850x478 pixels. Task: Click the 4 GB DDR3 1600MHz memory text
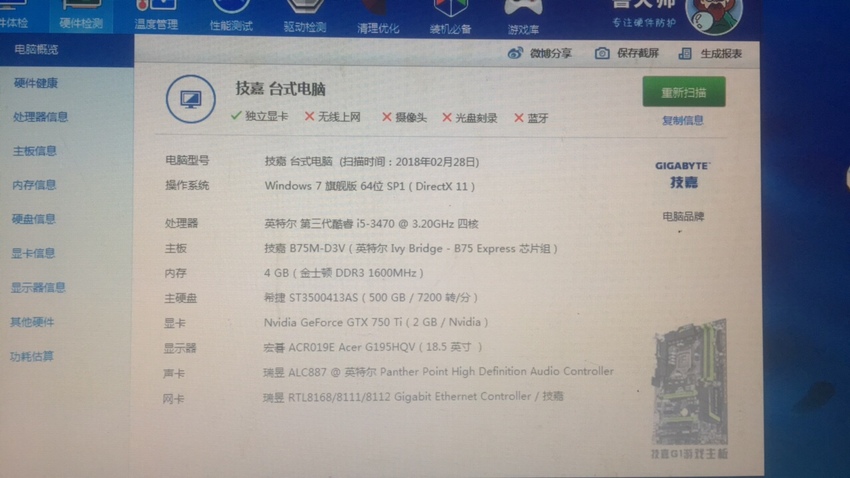[x=344, y=273]
